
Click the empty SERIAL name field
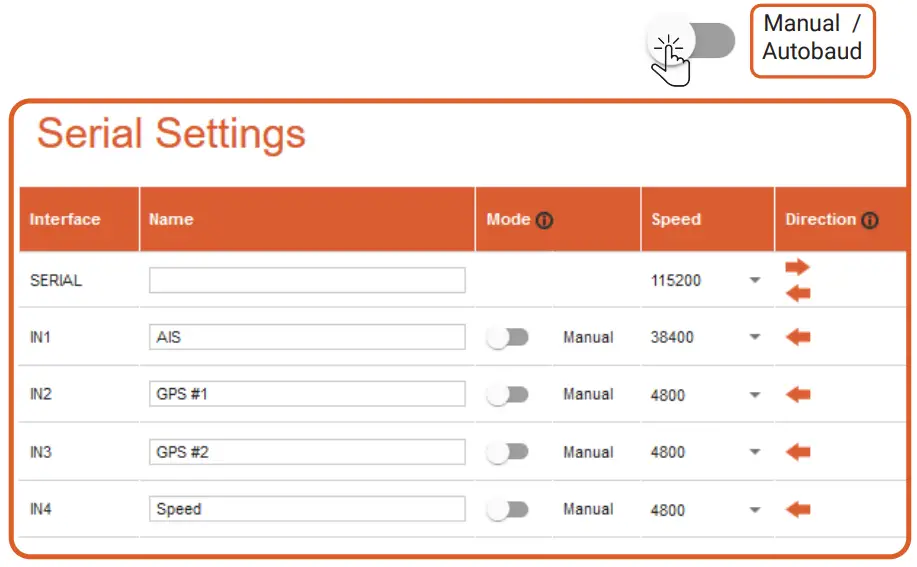point(307,280)
